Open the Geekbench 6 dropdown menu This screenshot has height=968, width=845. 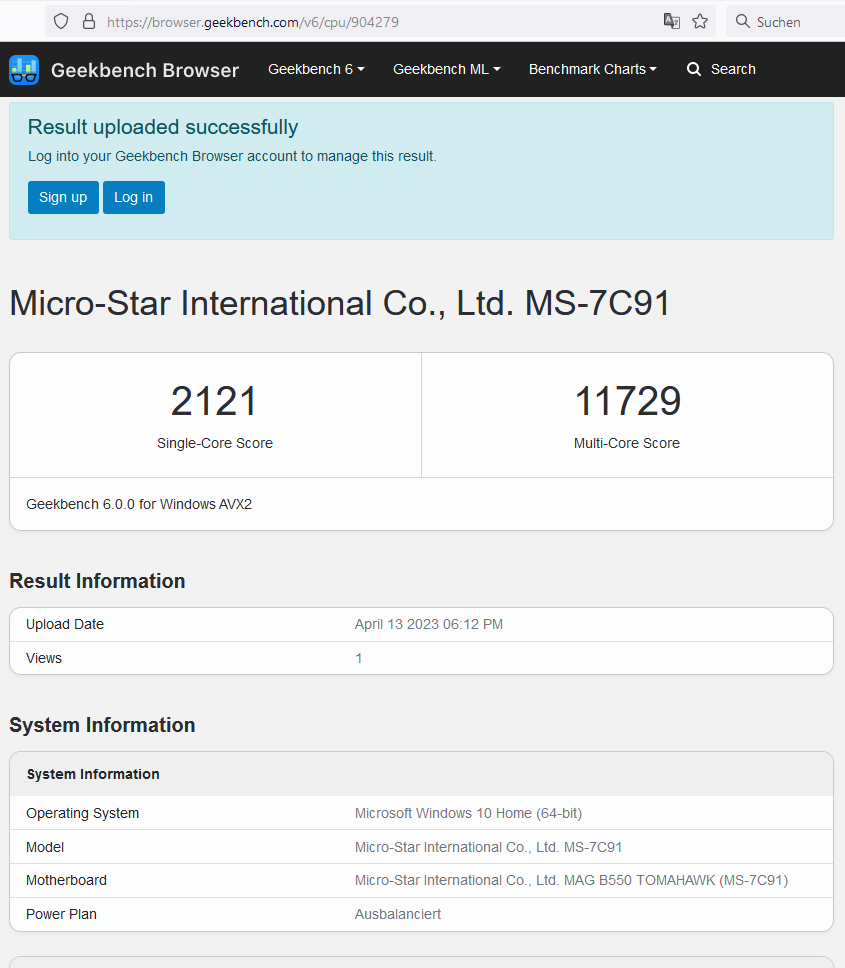pos(316,69)
